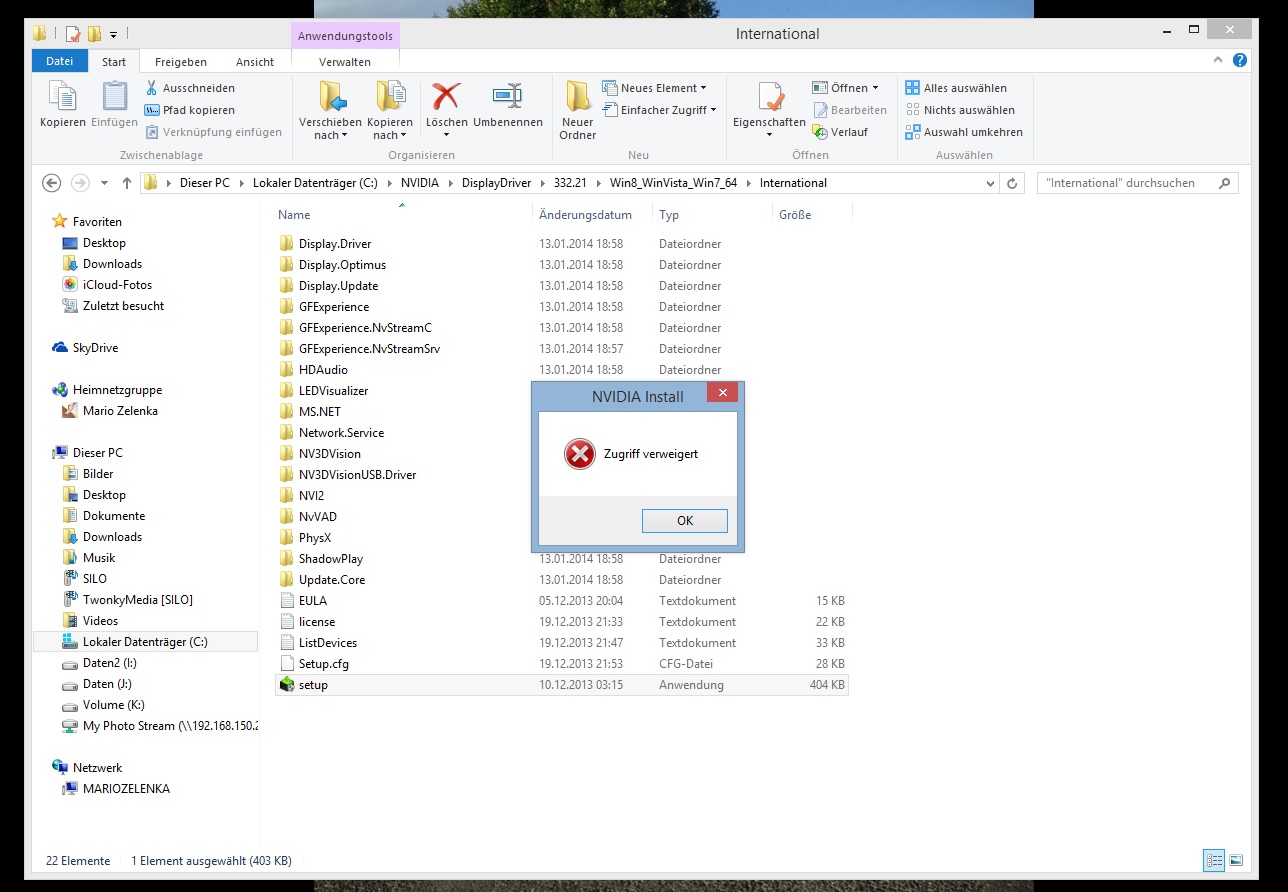Select Ausschneiden scissors command
Viewport: 1288px width, 892px height.
(x=190, y=88)
